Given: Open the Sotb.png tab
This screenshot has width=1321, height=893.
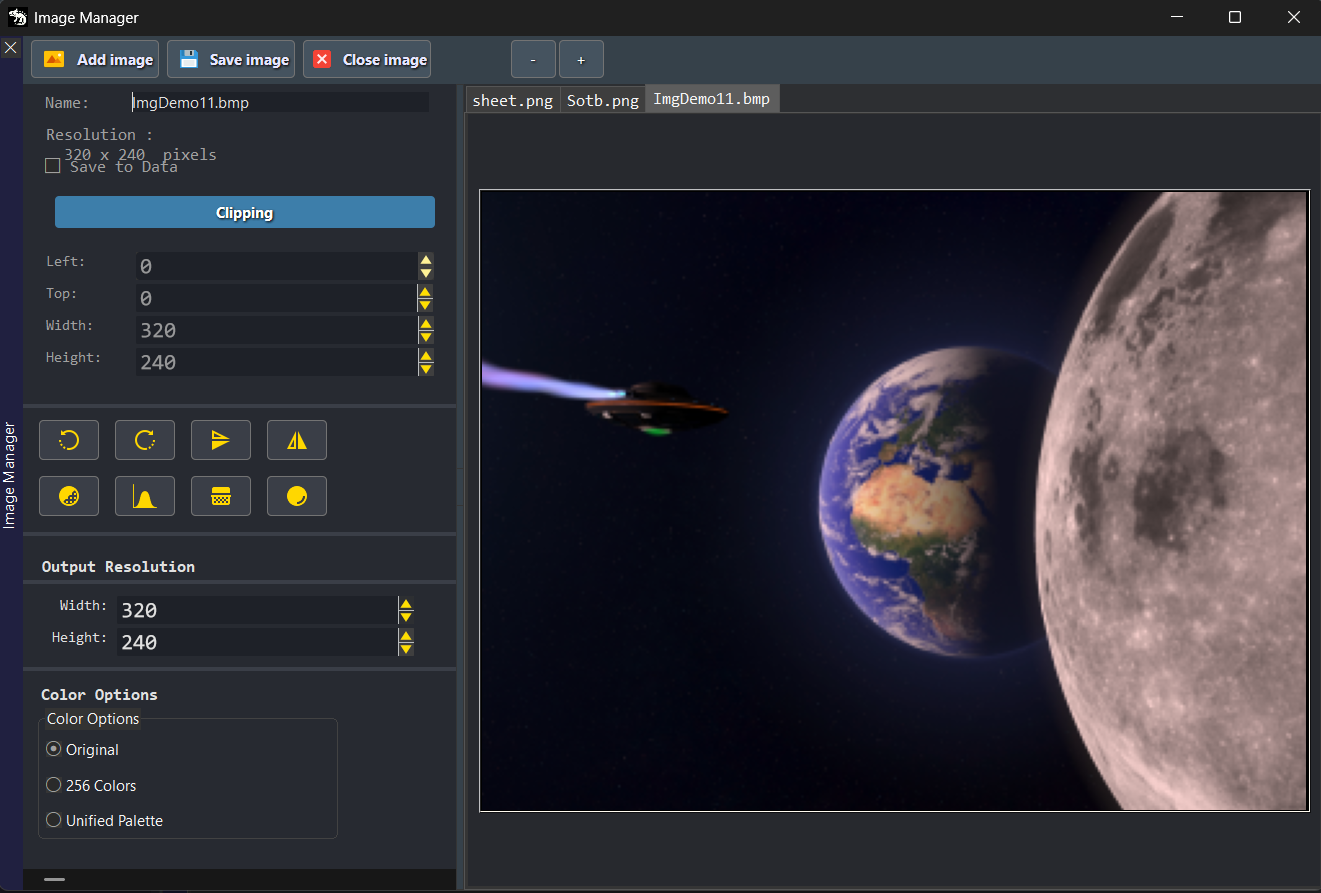Looking at the screenshot, I should 602,99.
